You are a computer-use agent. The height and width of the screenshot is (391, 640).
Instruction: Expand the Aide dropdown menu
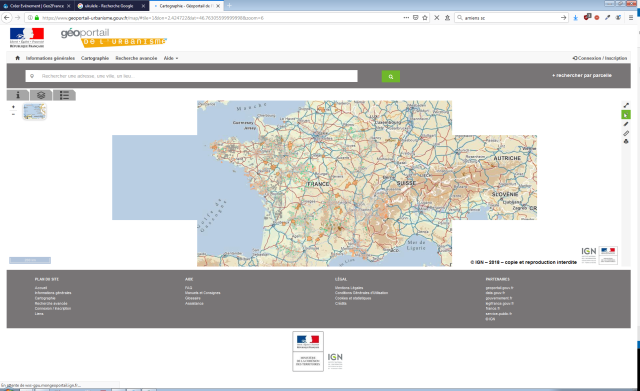pyautogui.click(x=171, y=58)
